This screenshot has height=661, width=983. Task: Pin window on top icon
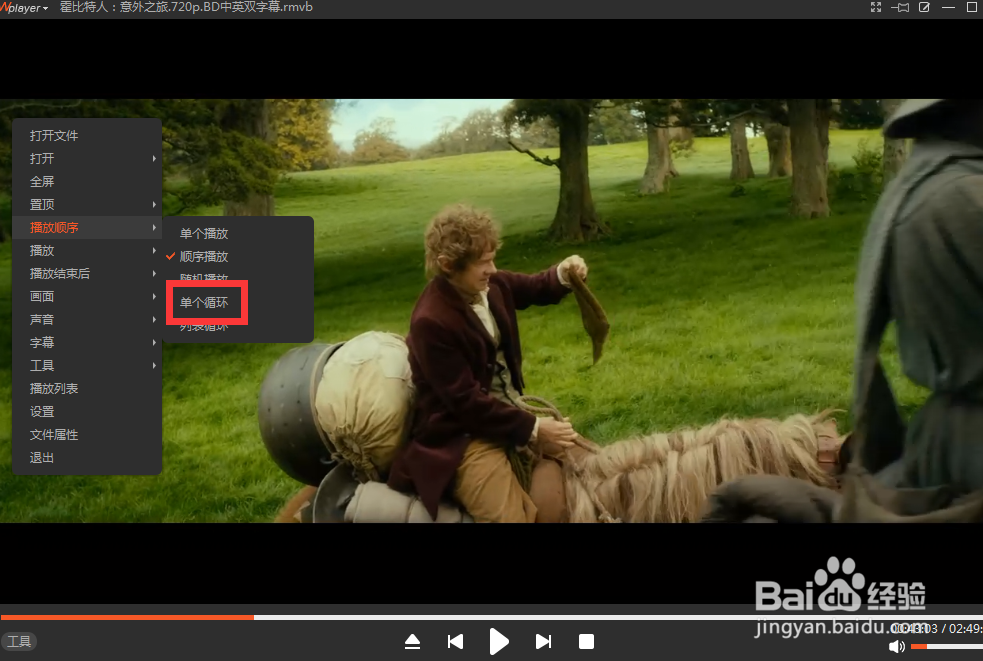(x=900, y=8)
